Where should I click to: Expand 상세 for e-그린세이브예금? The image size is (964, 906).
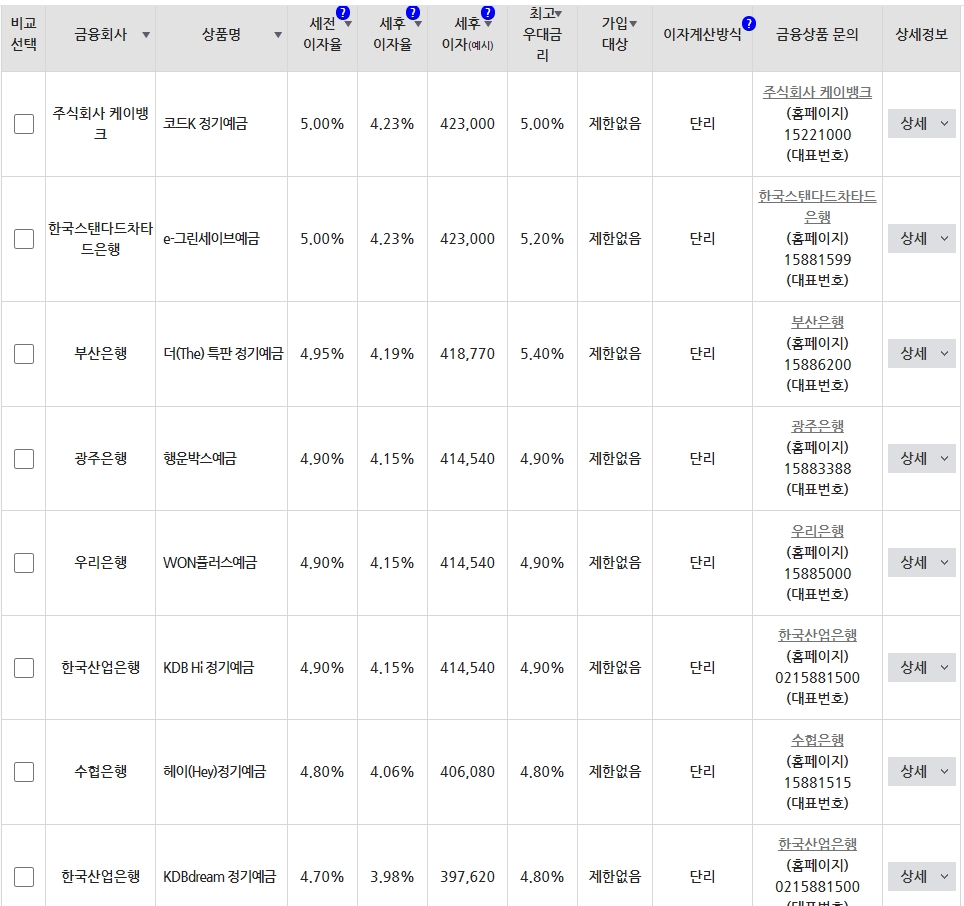[922, 238]
